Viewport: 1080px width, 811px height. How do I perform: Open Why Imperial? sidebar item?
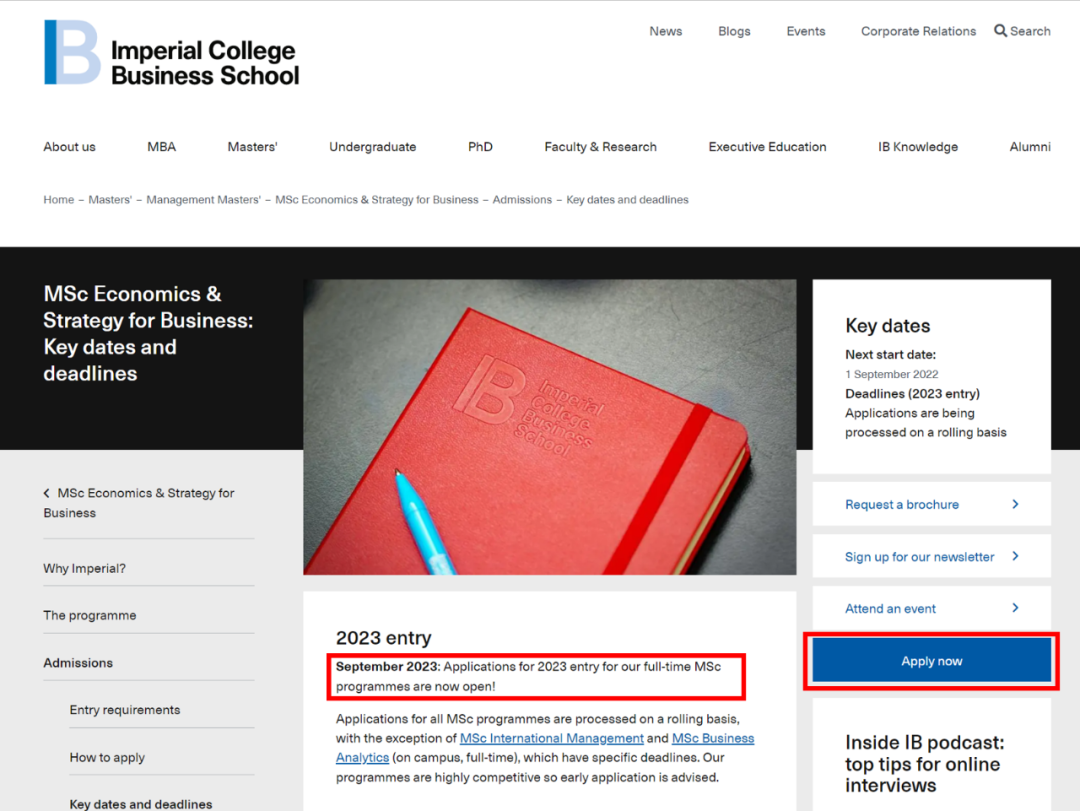84,568
